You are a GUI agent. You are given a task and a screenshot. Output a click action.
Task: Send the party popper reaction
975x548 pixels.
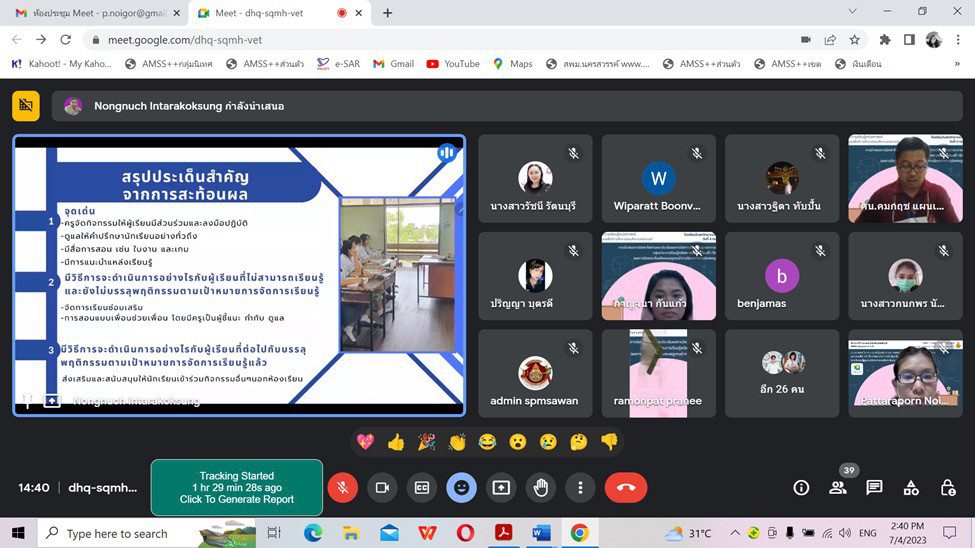point(427,442)
